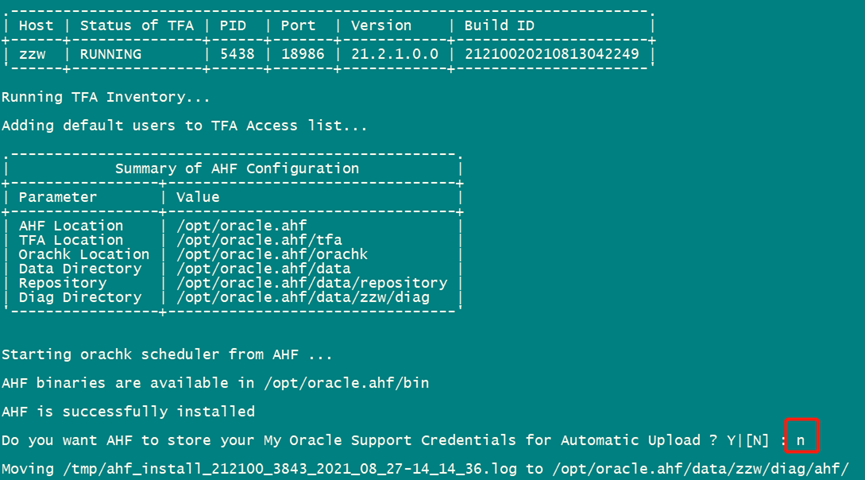Select the host name 'zzw' cell
The width and height of the screenshot is (865, 480).
point(32,54)
